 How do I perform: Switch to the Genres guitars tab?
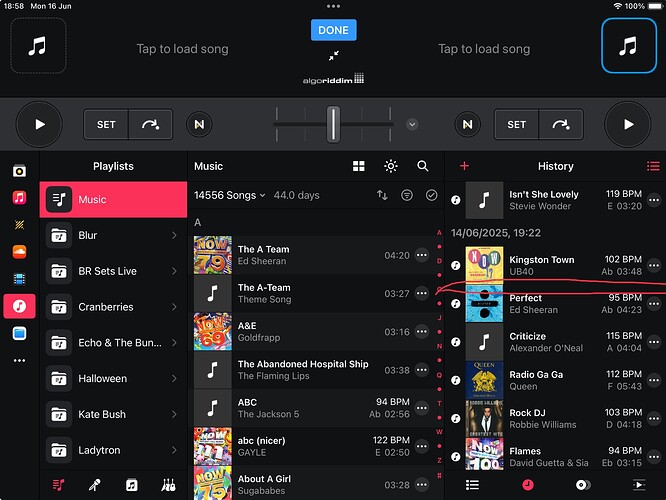[168, 485]
